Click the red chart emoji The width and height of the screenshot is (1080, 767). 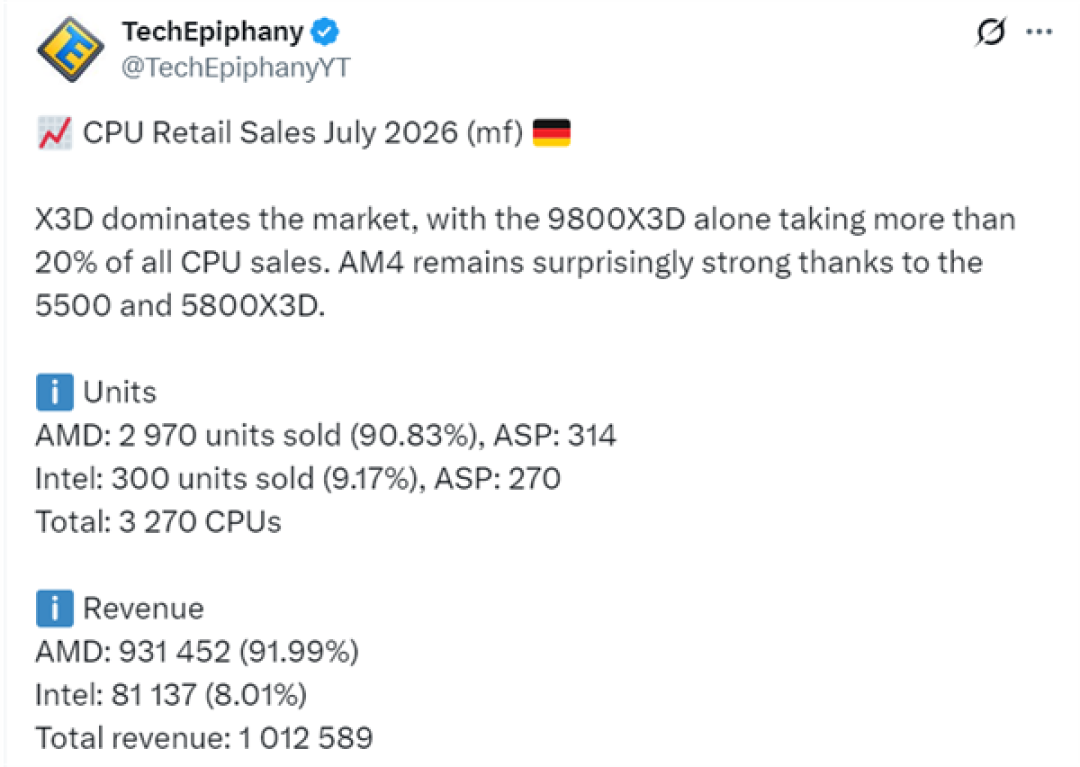pos(54,133)
